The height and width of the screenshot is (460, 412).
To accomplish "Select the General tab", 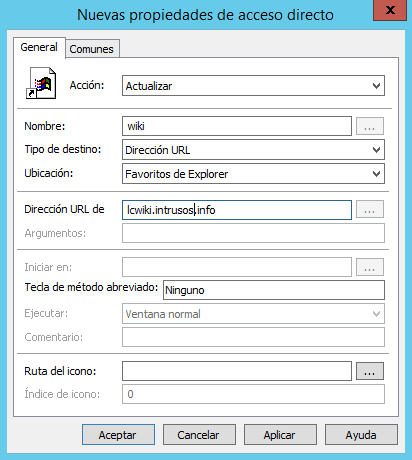I will tap(39, 47).
